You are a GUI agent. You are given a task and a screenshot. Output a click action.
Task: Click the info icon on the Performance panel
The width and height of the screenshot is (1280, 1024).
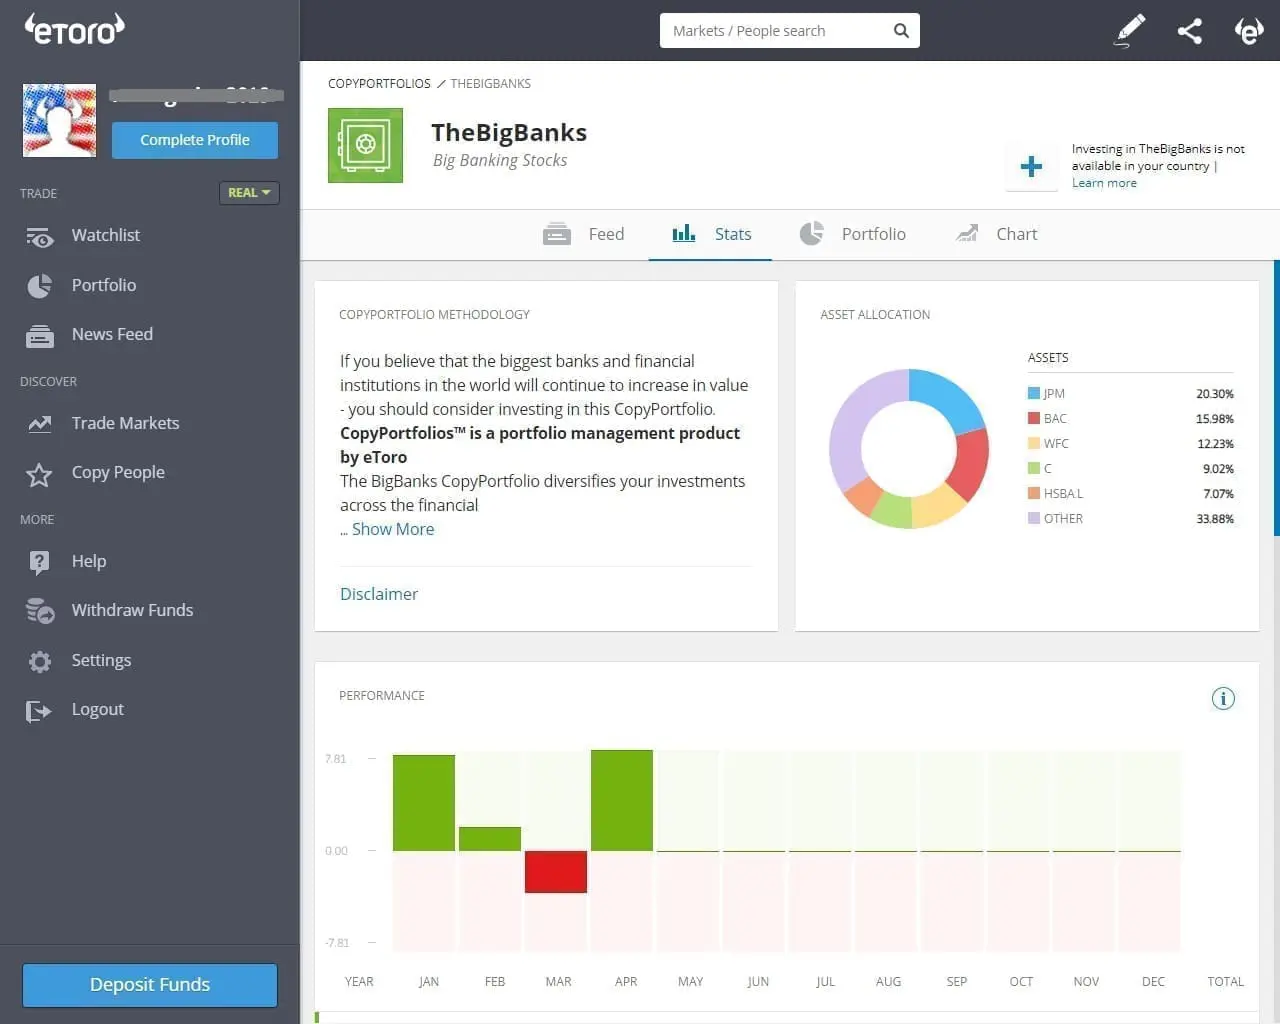(1223, 698)
